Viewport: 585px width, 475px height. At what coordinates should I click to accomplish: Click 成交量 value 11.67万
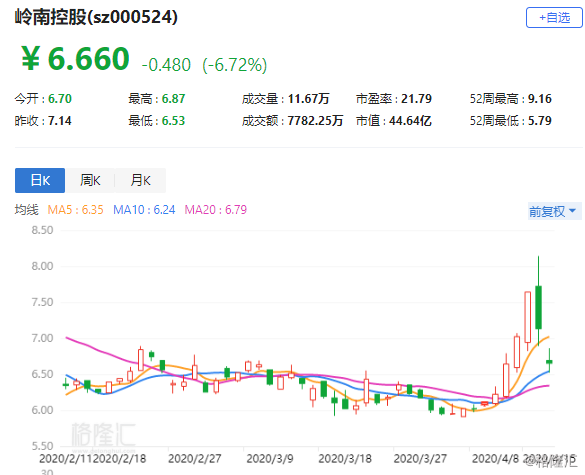point(309,99)
